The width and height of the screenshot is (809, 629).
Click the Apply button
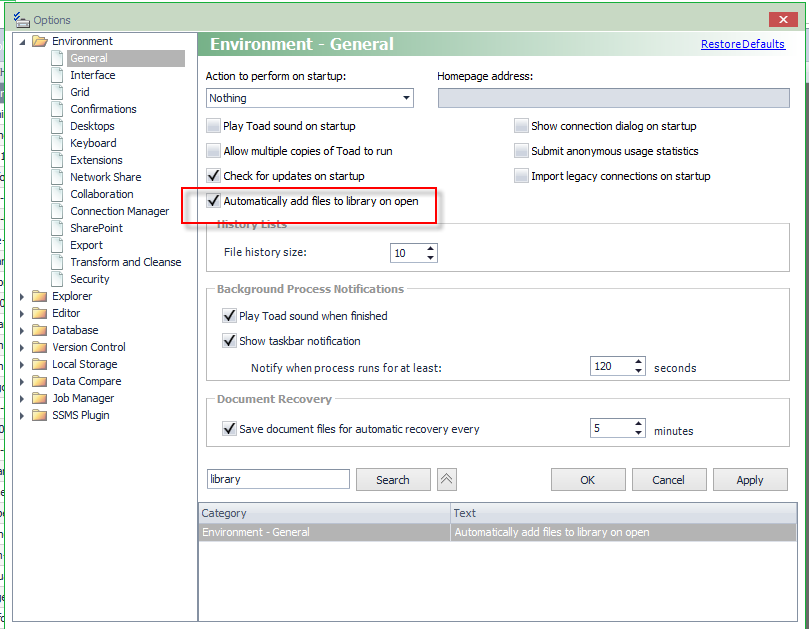pyautogui.click(x=750, y=480)
